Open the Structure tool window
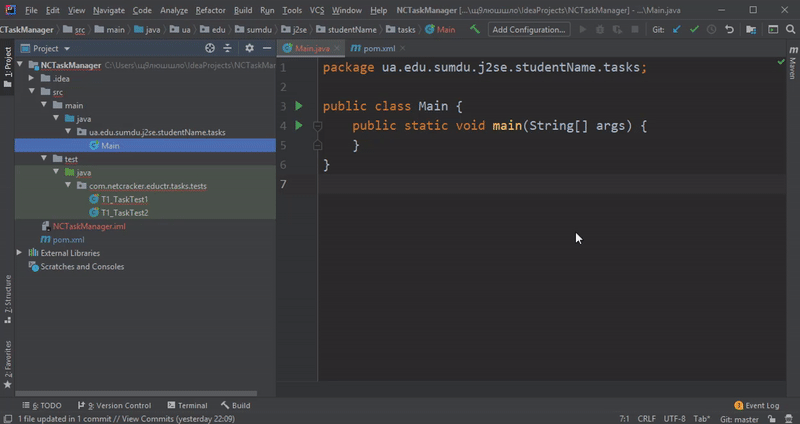The image size is (800, 424). [x=8, y=300]
